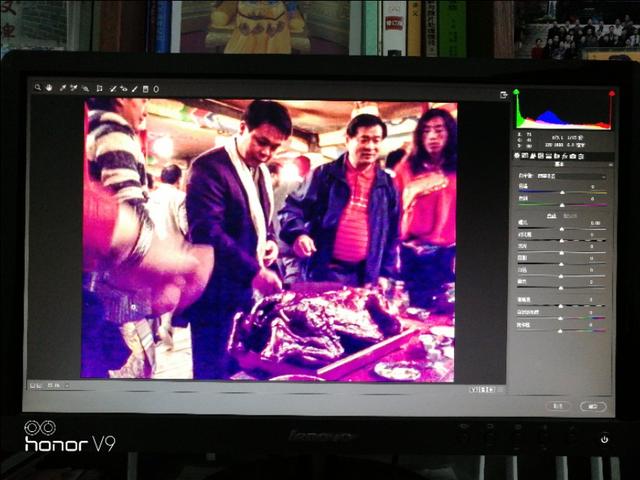Click the Blacks slider handle
The image size is (640, 480).
pos(561,289)
